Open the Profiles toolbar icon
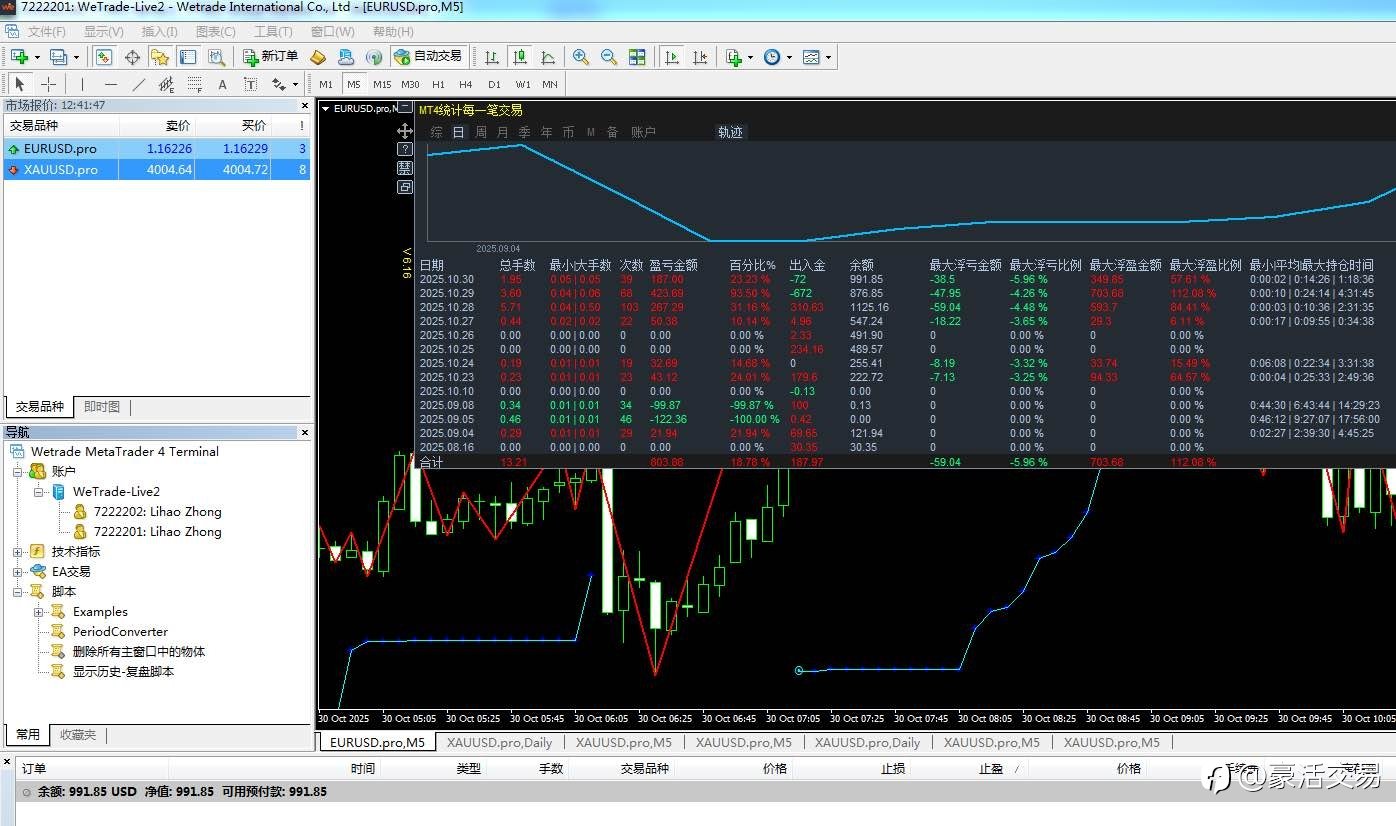The image size is (1396, 826). point(59,57)
